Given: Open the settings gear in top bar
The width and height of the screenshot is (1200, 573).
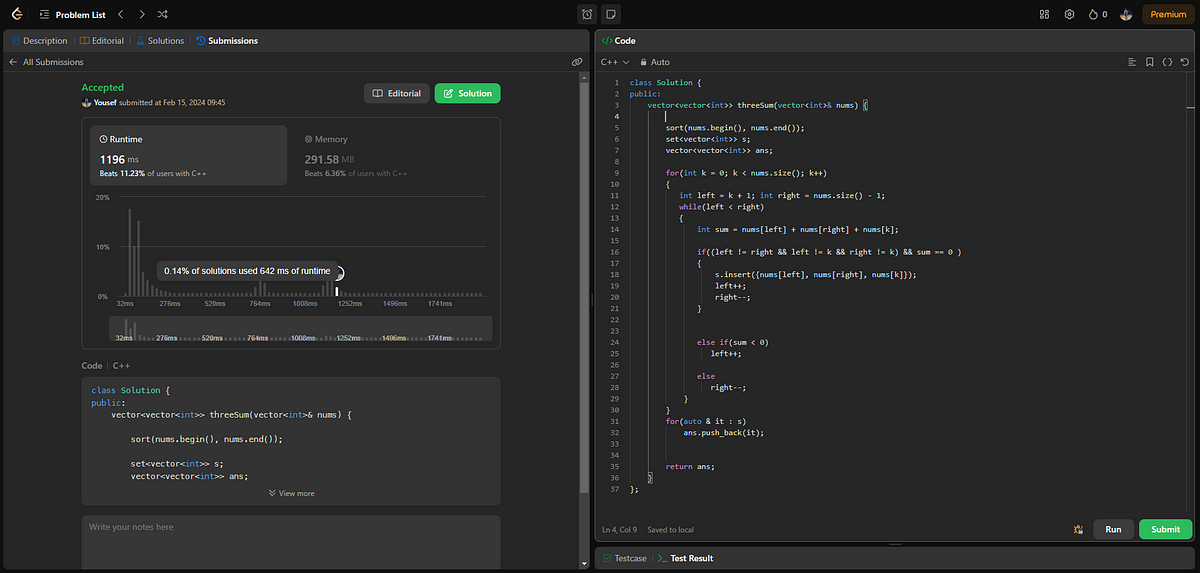Looking at the screenshot, I should coord(1069,14).
